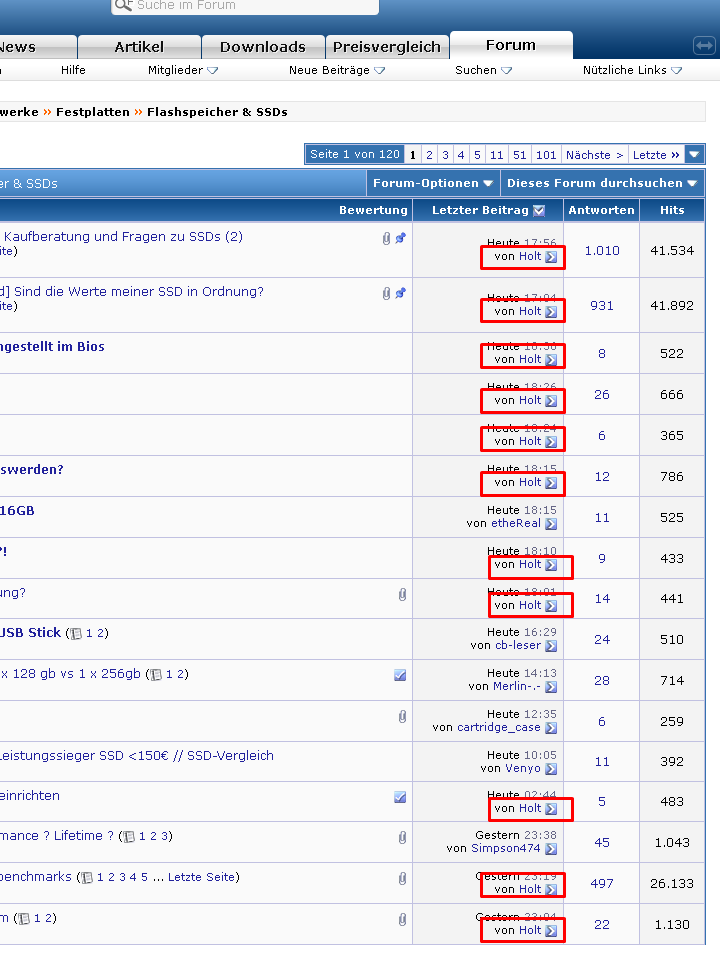The width and height of the screenshot is (720, 960).
Task: Open Festplatten breadcrumb link
Action: click(92, 112)
